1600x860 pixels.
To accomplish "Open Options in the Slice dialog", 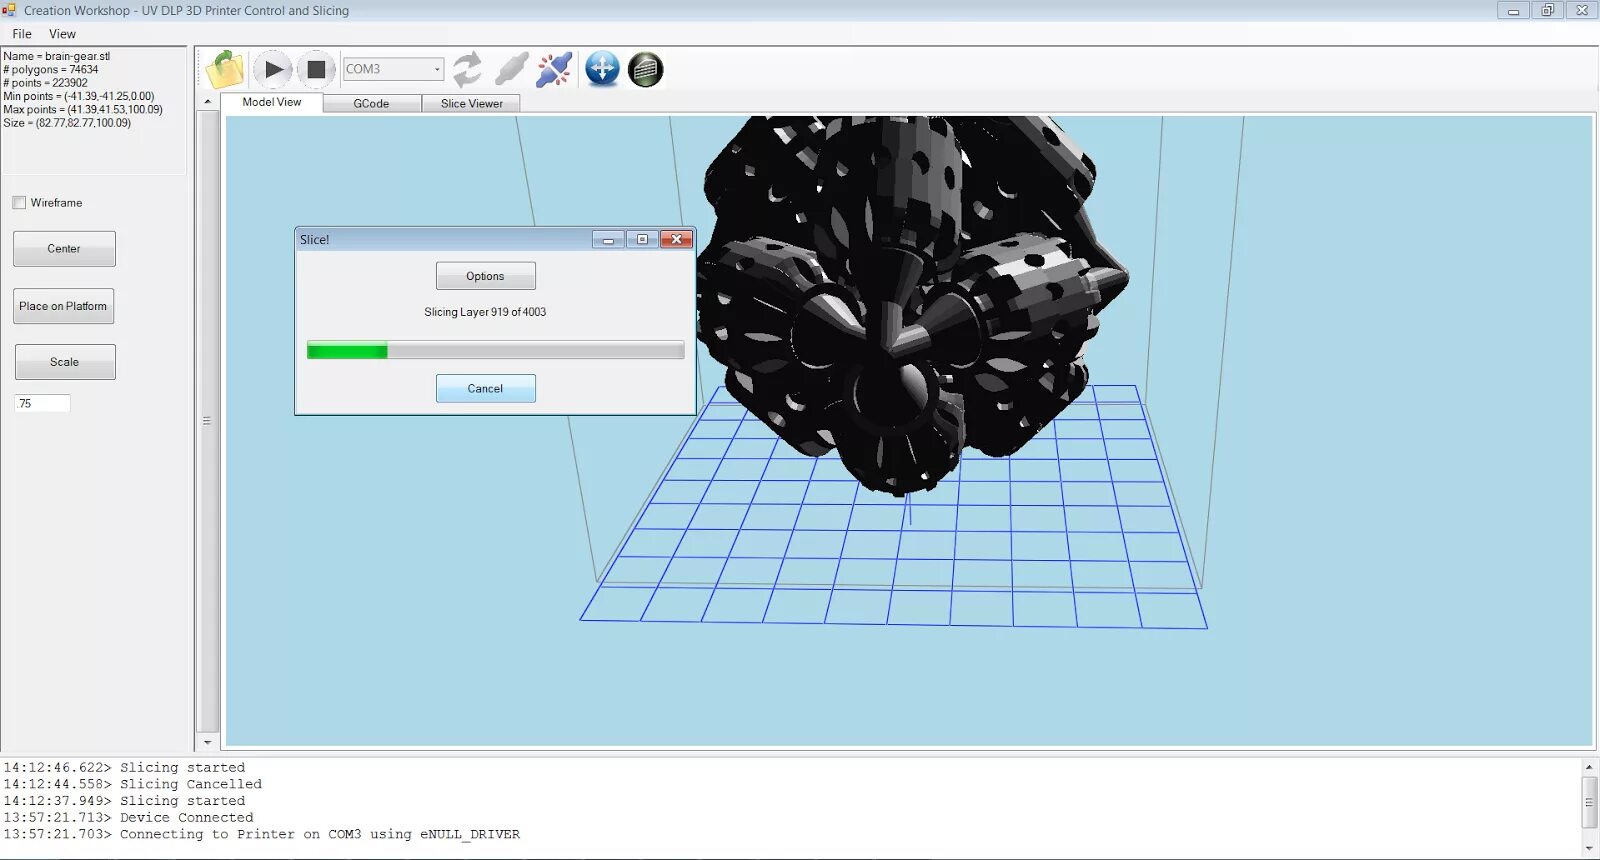I will [485, 276].
